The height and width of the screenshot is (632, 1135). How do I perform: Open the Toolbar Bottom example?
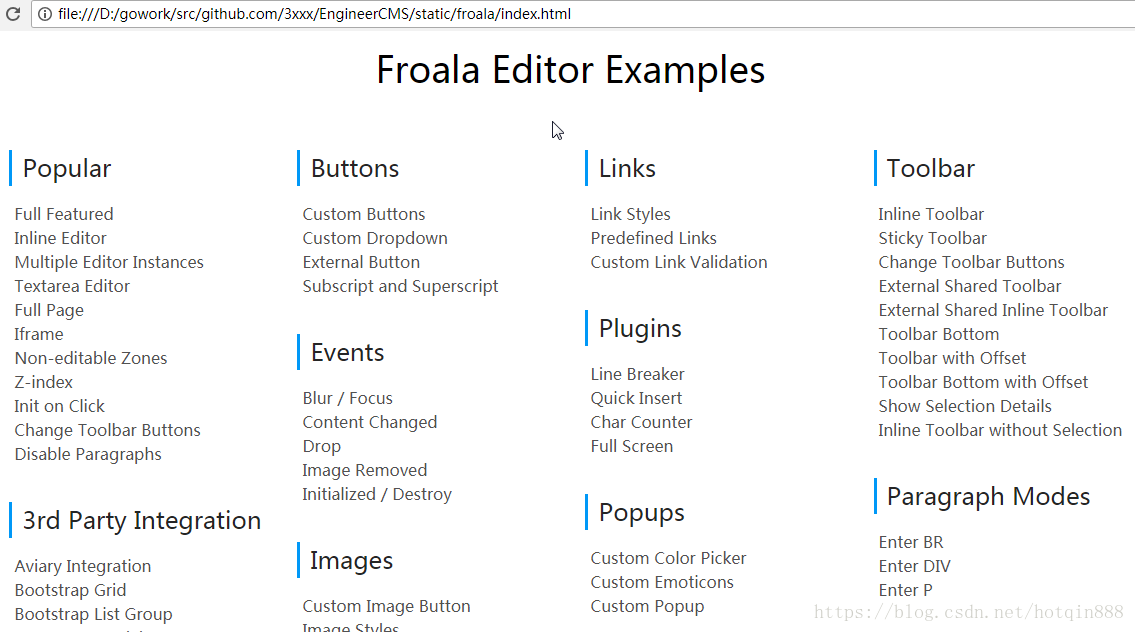click(938, 334)
